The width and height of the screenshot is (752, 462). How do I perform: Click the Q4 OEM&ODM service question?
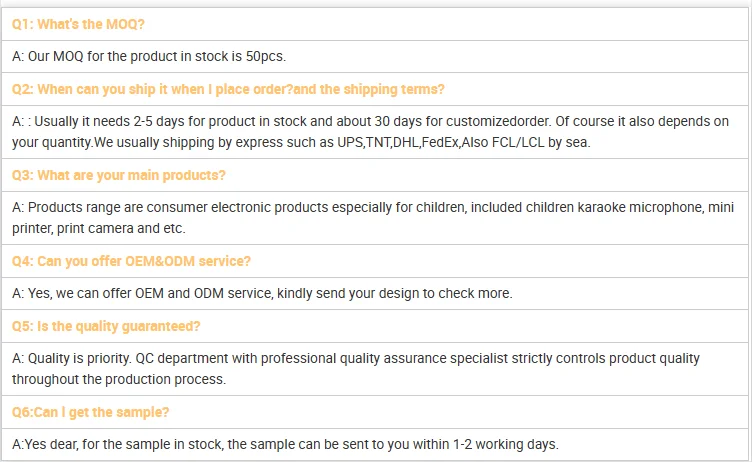click(x=131, y=261)
